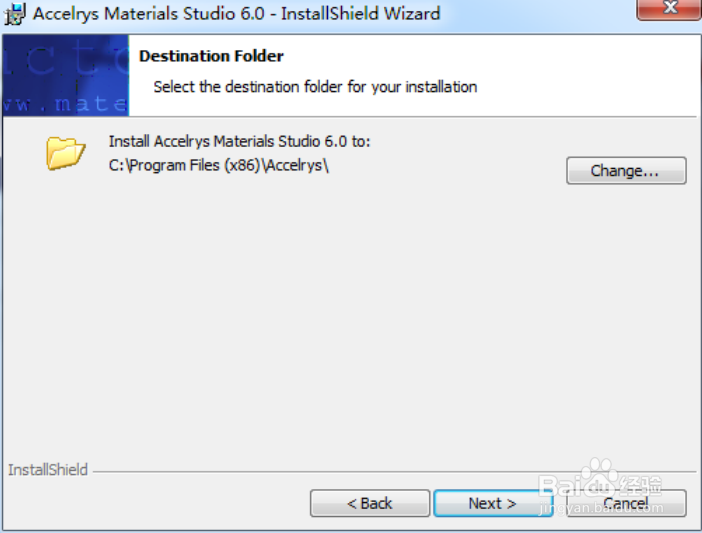This screenshot has width=702, height=533.
Task: Close the InstallShield Wizard window
Action: pyautogui.click(x=669, y=9)
